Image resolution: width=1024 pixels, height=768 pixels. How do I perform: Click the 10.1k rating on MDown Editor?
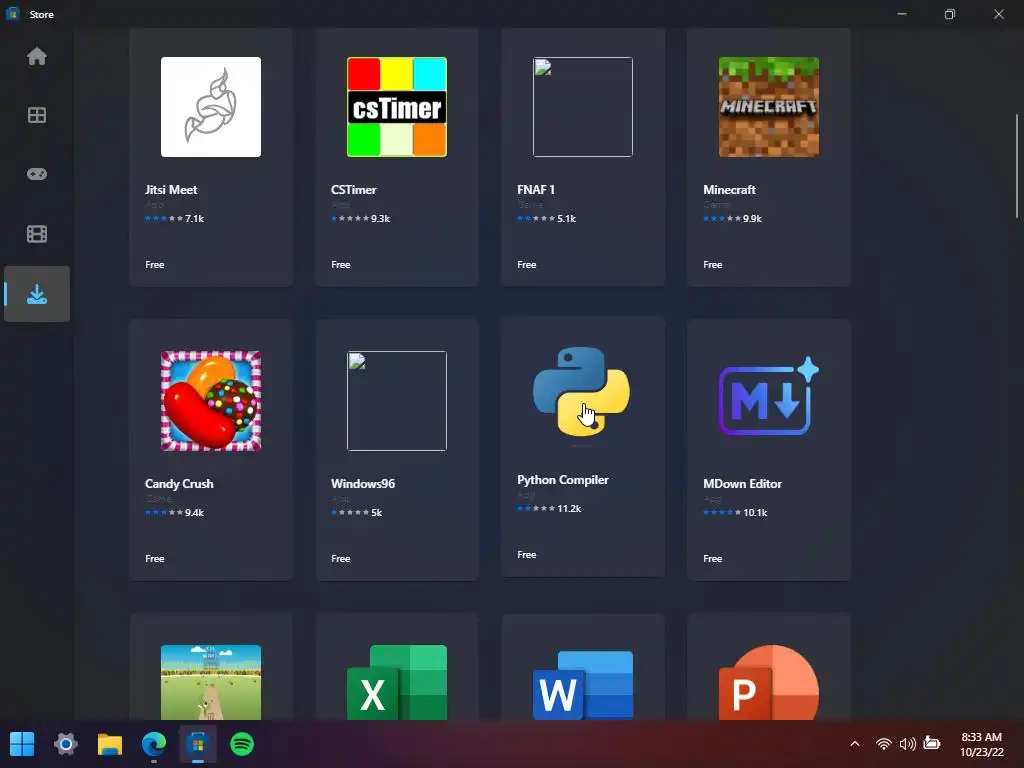(755, 513)
